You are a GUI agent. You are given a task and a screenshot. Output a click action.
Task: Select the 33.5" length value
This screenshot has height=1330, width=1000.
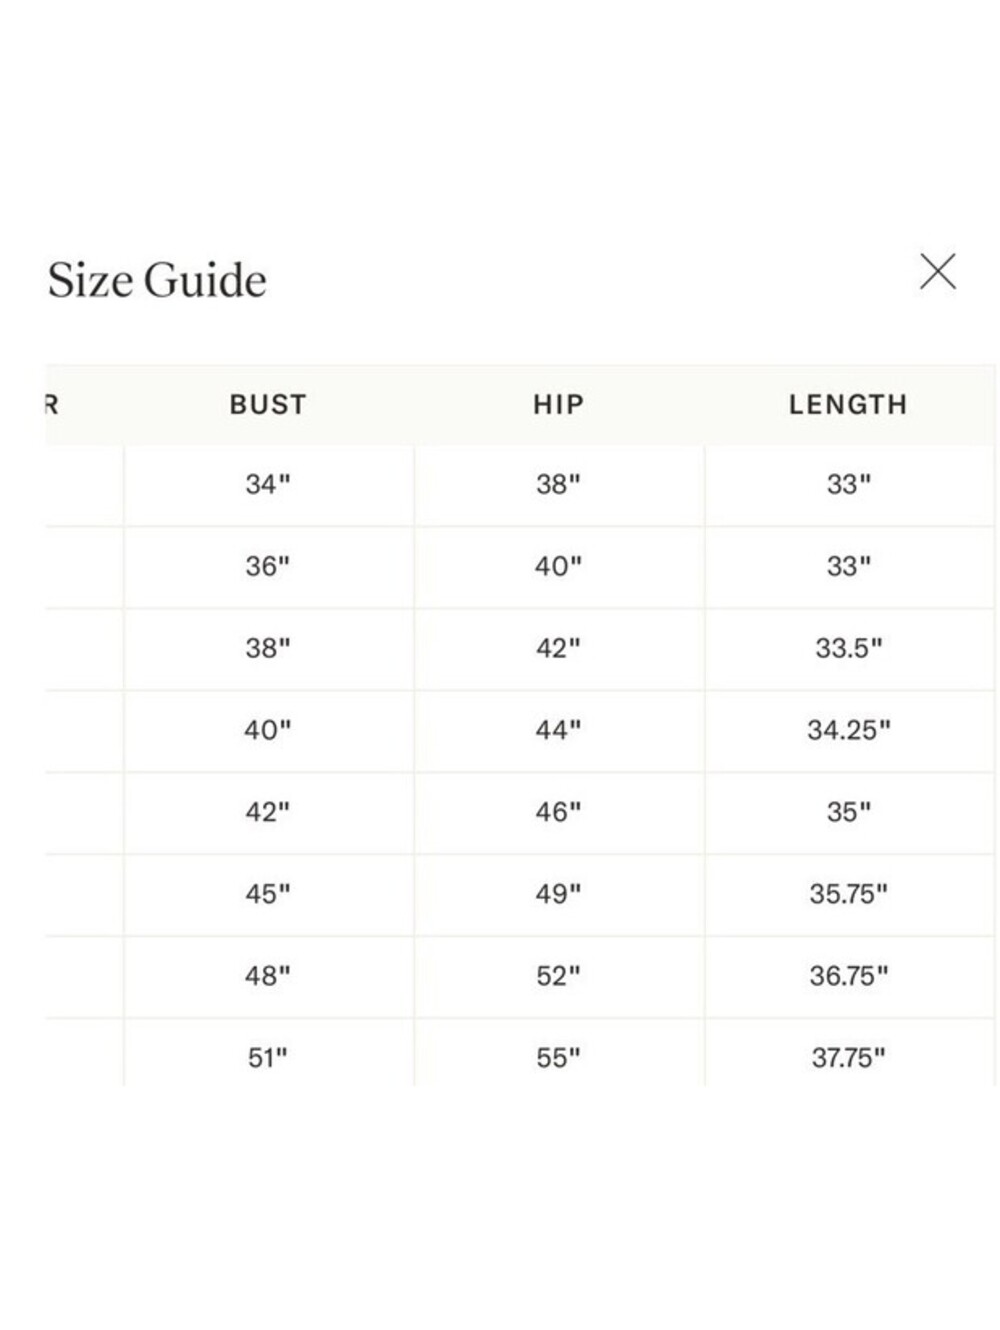pos(848,648)
